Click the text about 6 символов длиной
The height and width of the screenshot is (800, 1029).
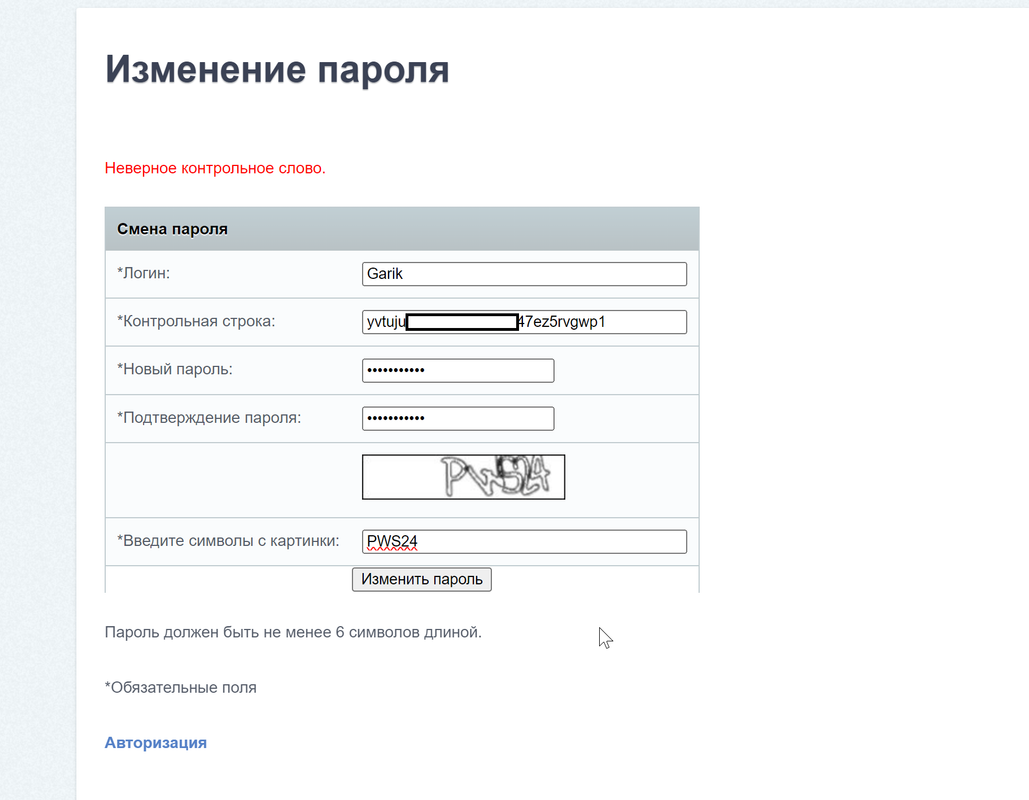(293, 632)
